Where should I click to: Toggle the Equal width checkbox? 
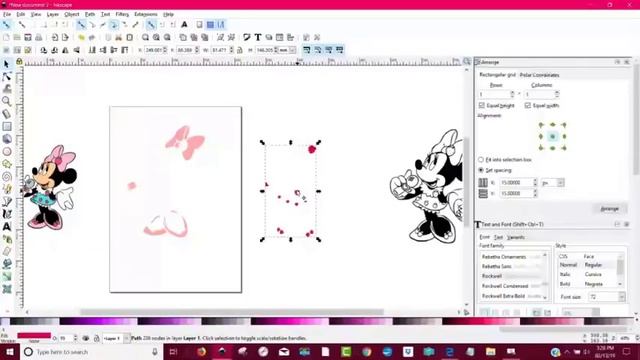click(x=527, y=106)
